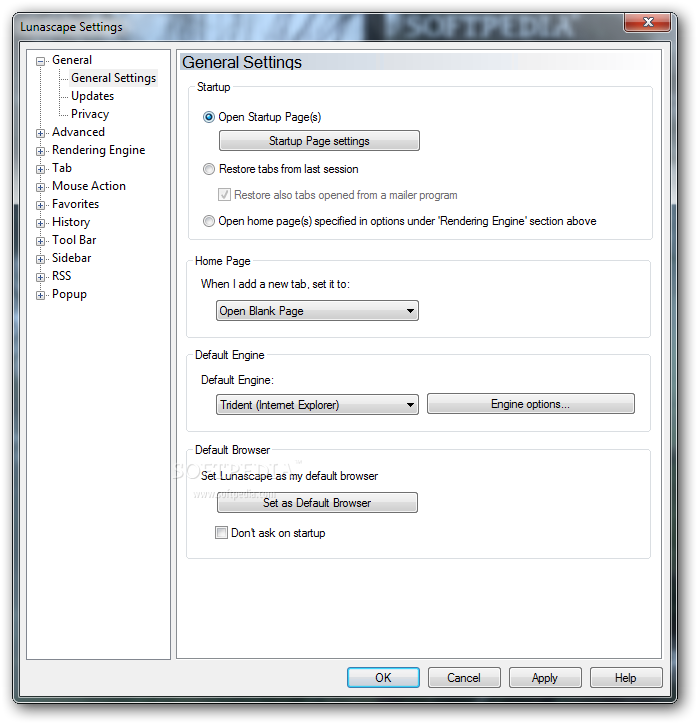Select Restore tabs from last session option
This screenshot has height=724, width=698.
tap(209, 169)
